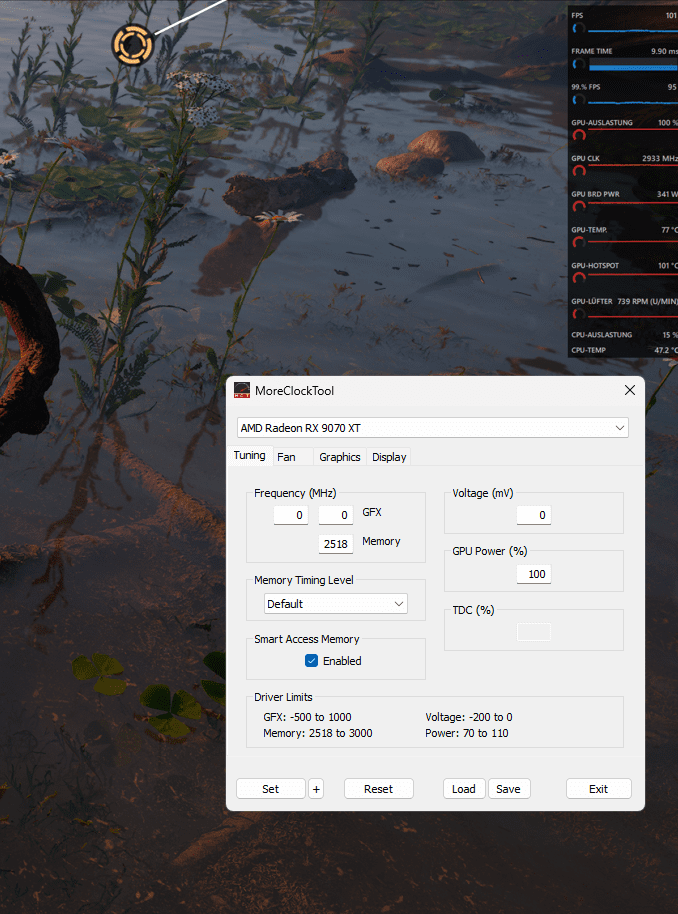Click the 'Voltage: -200 to 0' limit text
Image resolution: width=678 pixels, height=914 pixels.
pyautogui.click(x=469, y=717)
